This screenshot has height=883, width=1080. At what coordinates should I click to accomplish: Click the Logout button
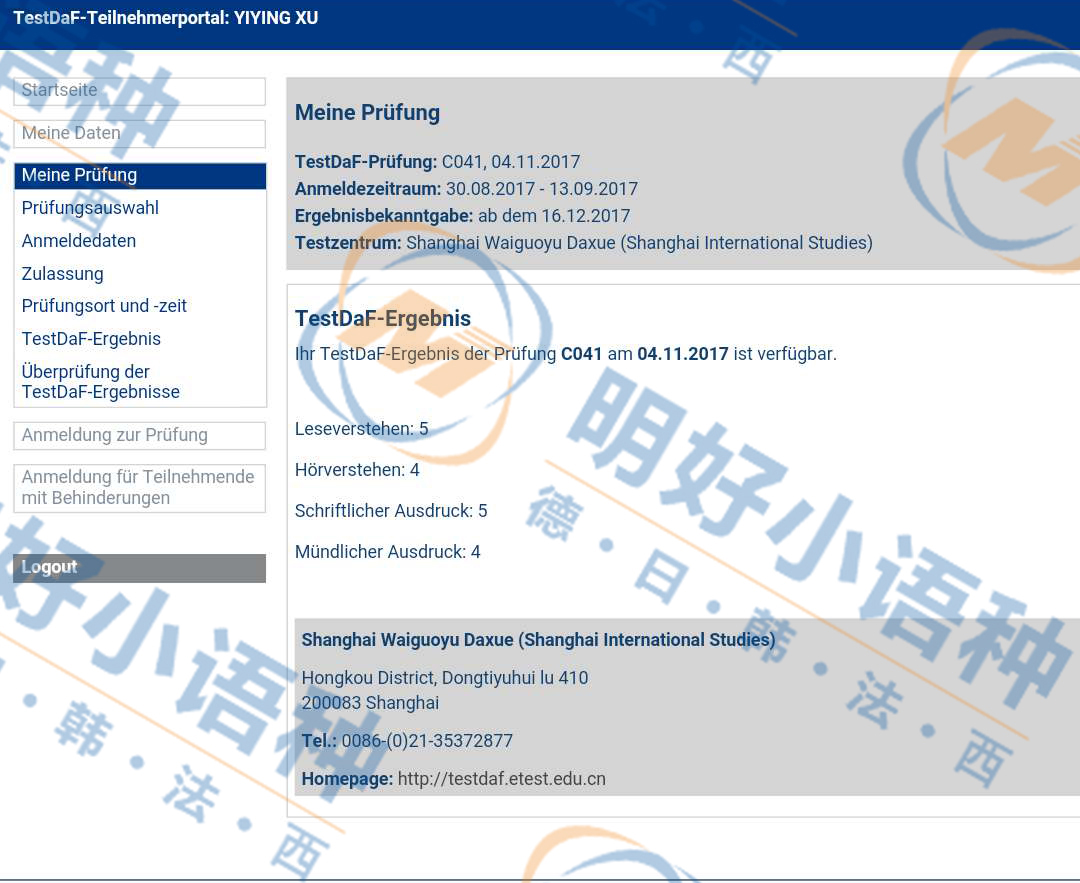click(x=139, y=568)
